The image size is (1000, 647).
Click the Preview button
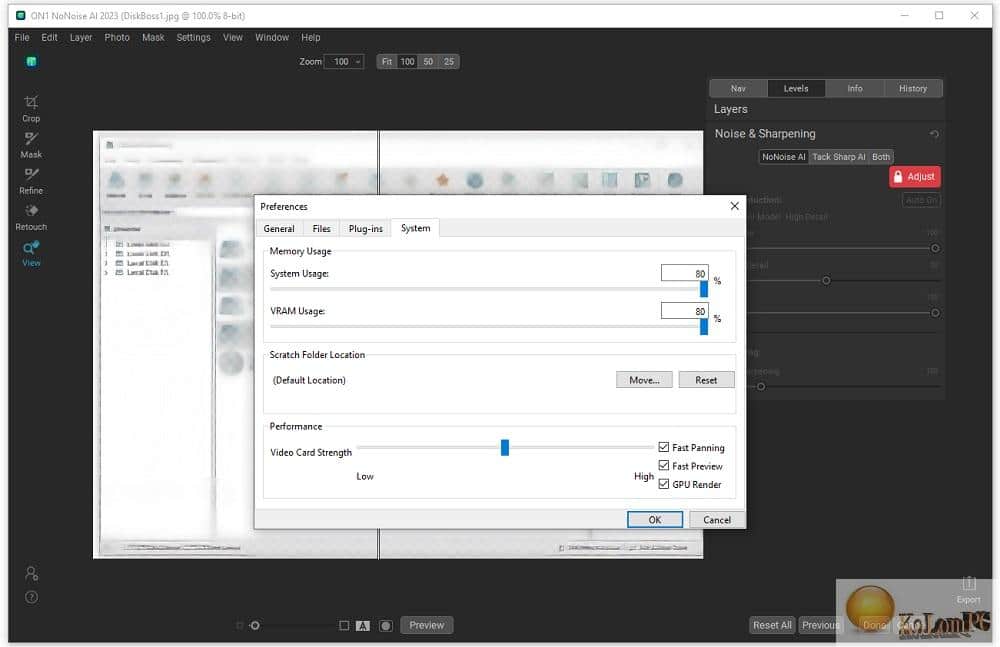pyautogui.click(x=427, y=625)
